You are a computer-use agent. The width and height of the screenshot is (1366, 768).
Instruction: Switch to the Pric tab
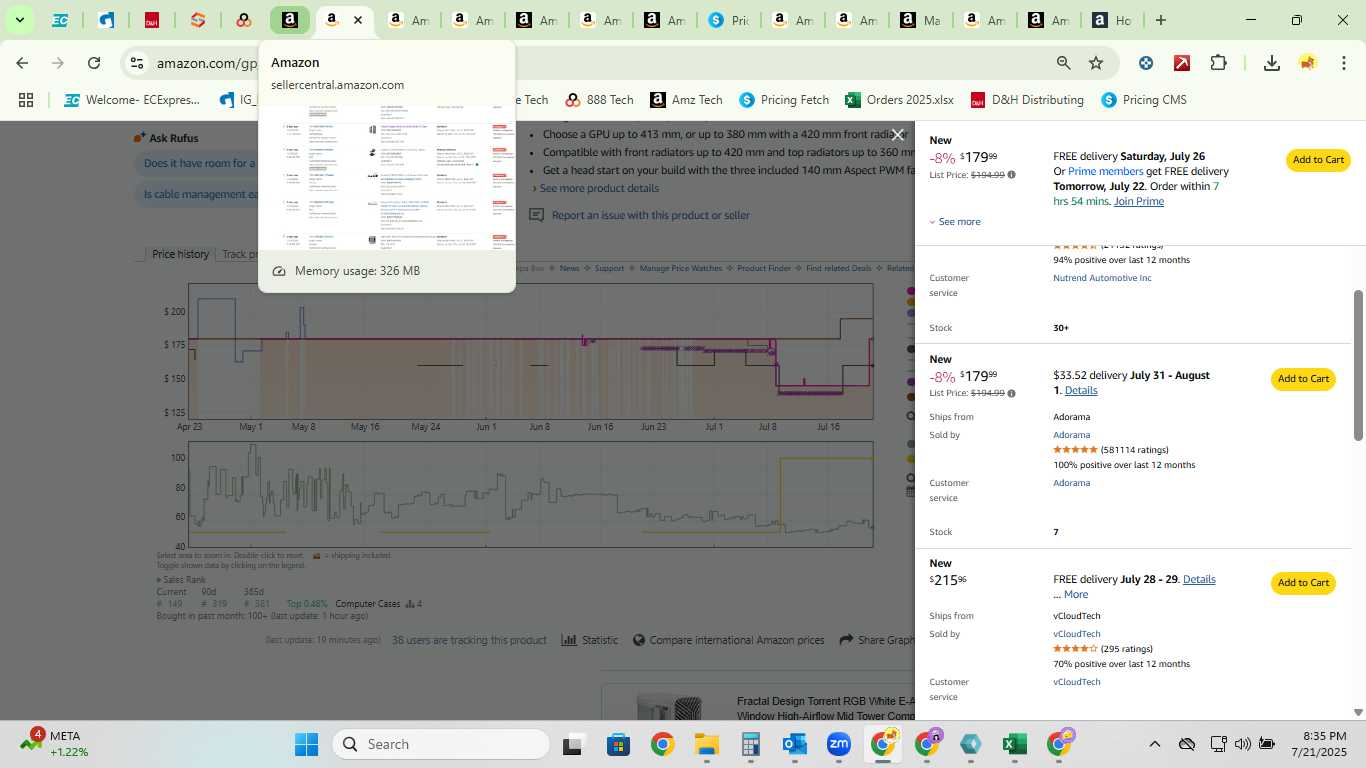(x=727, y=20)
